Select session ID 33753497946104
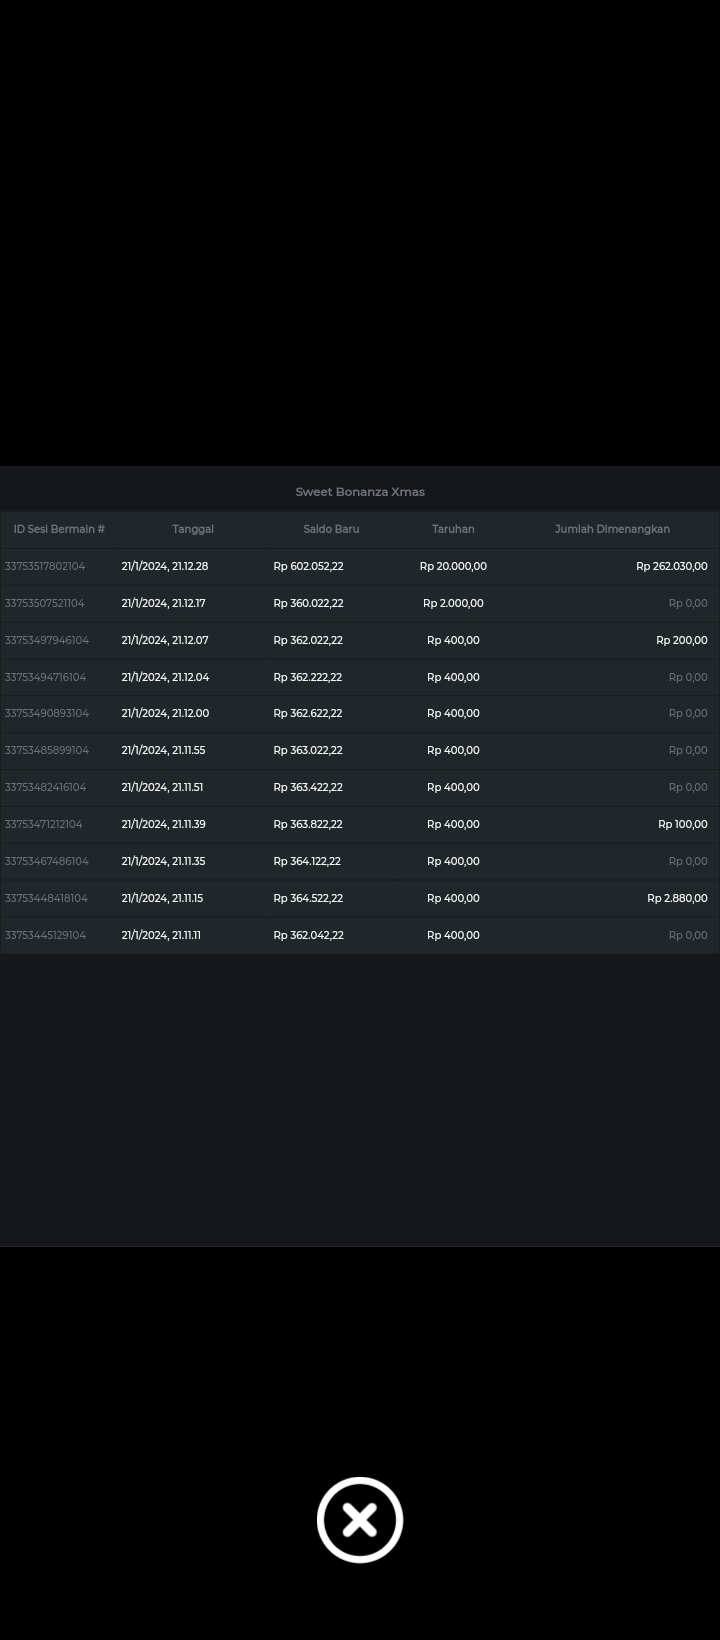 click(x=47, y=640)
